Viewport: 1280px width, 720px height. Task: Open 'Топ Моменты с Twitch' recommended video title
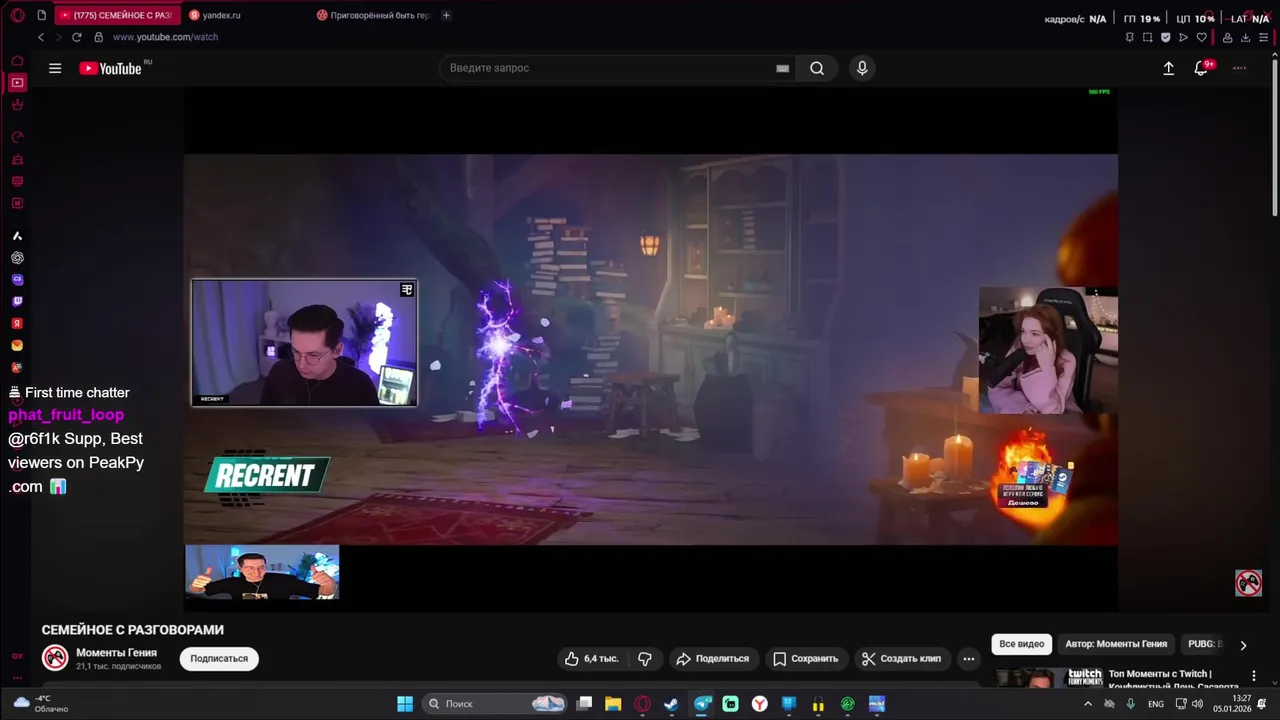(x=1173, y=680)
